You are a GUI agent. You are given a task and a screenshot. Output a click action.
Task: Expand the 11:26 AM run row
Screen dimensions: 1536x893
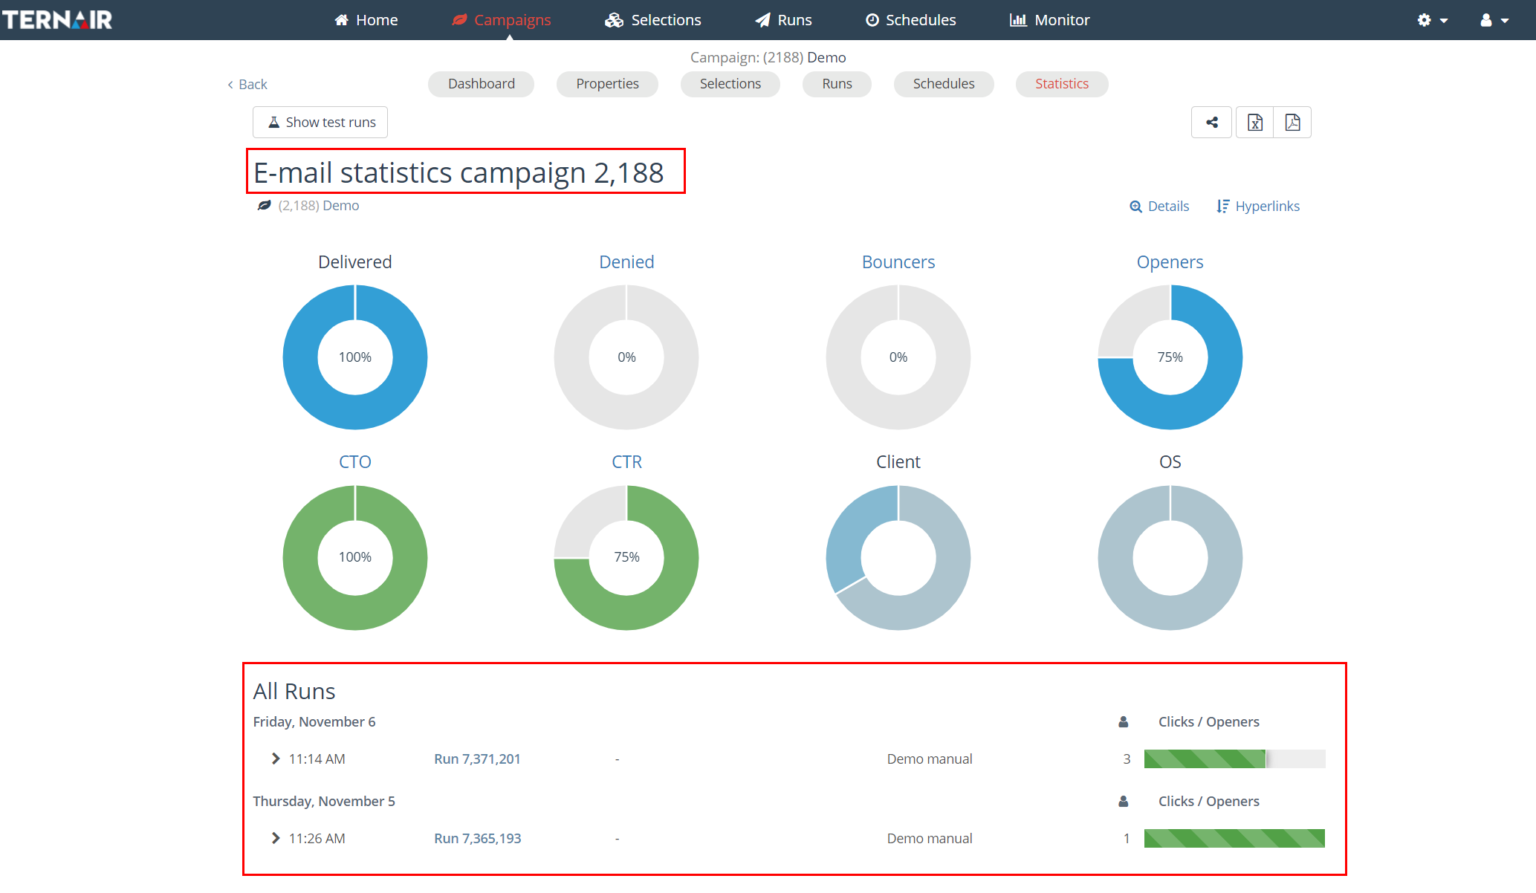(x=275, y=838)
